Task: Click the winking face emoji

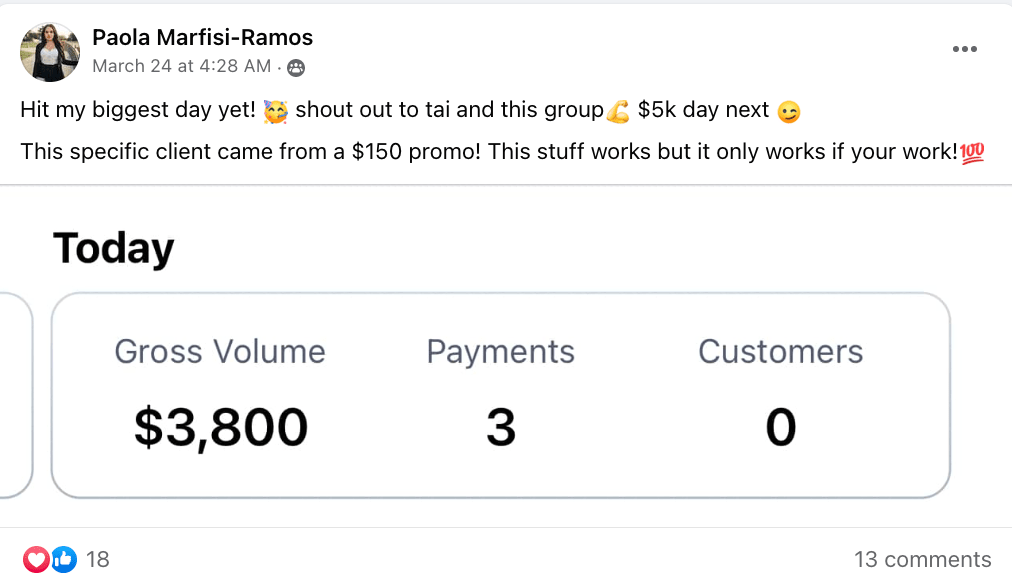Action: coord(789,112)
